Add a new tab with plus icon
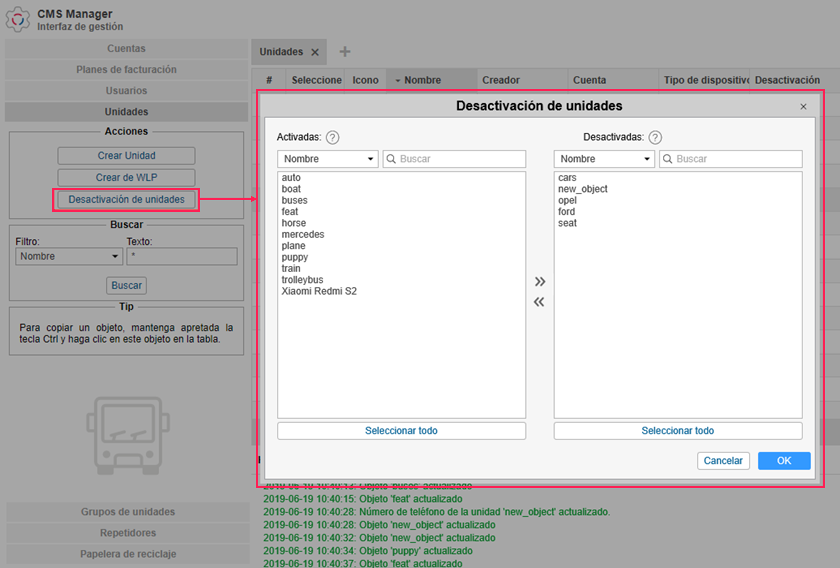The height and width of the screenshot is (568, 840). (x=345, y=52)
